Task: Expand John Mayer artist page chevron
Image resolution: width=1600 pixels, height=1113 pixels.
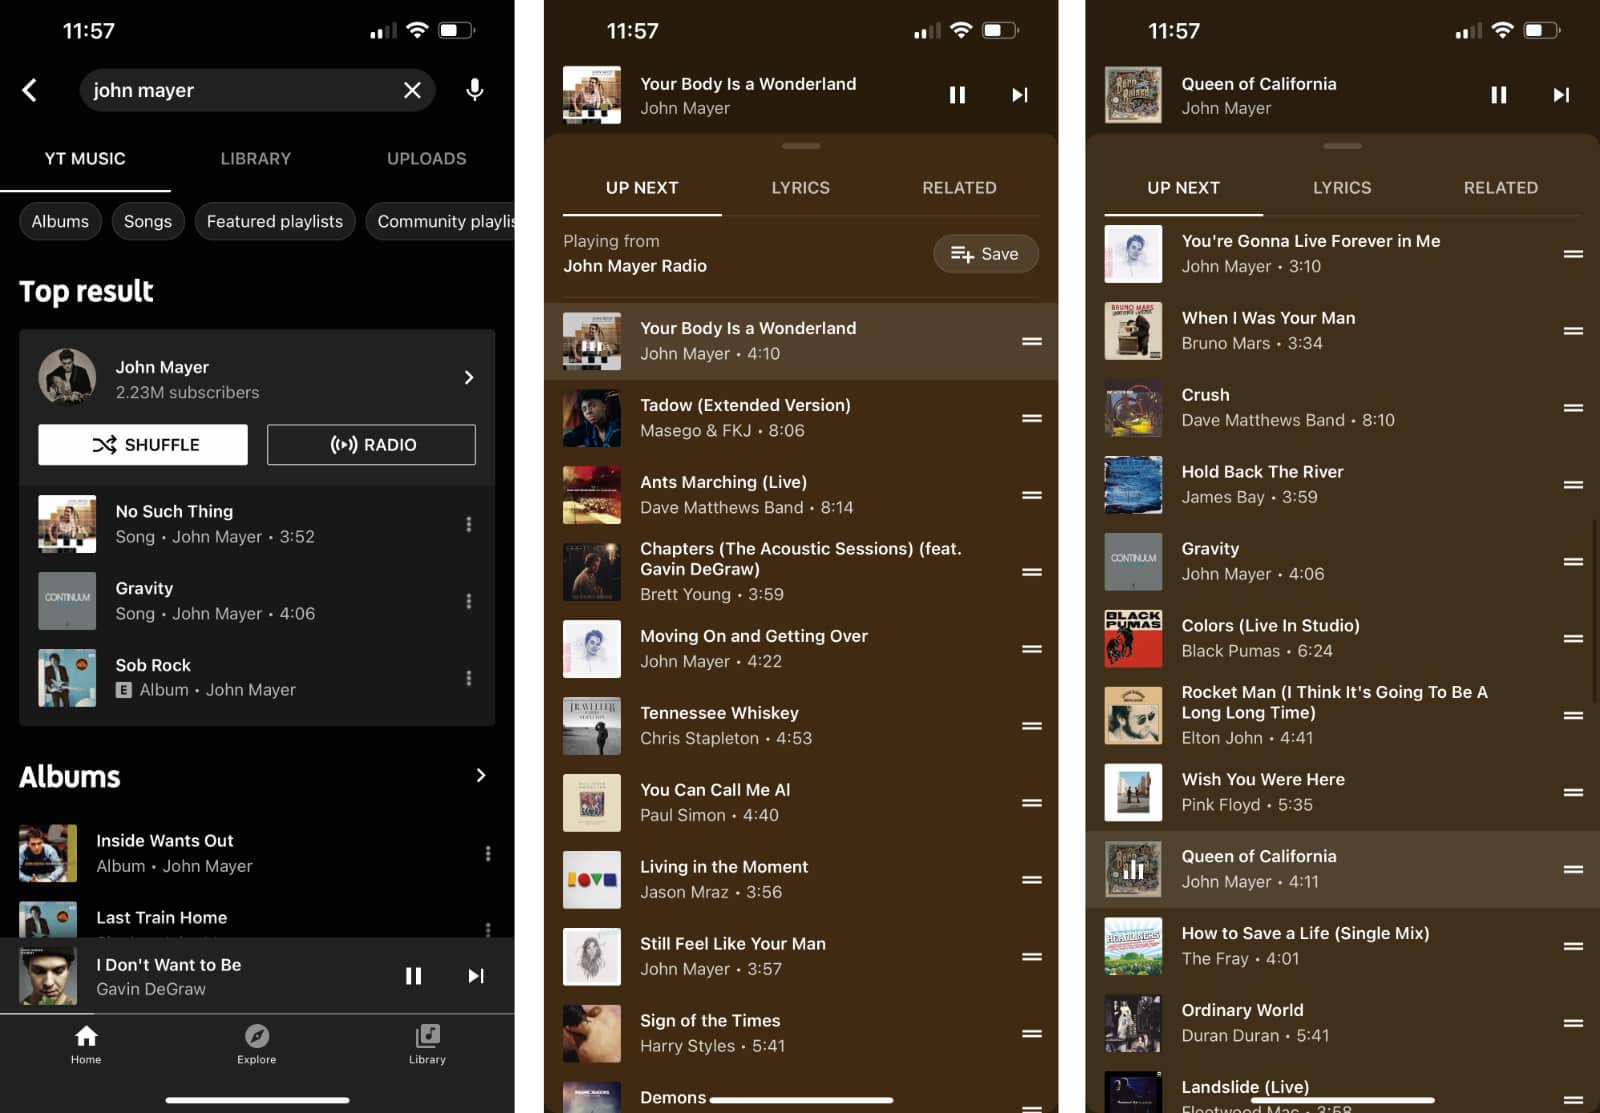Action: coord(468,378)
